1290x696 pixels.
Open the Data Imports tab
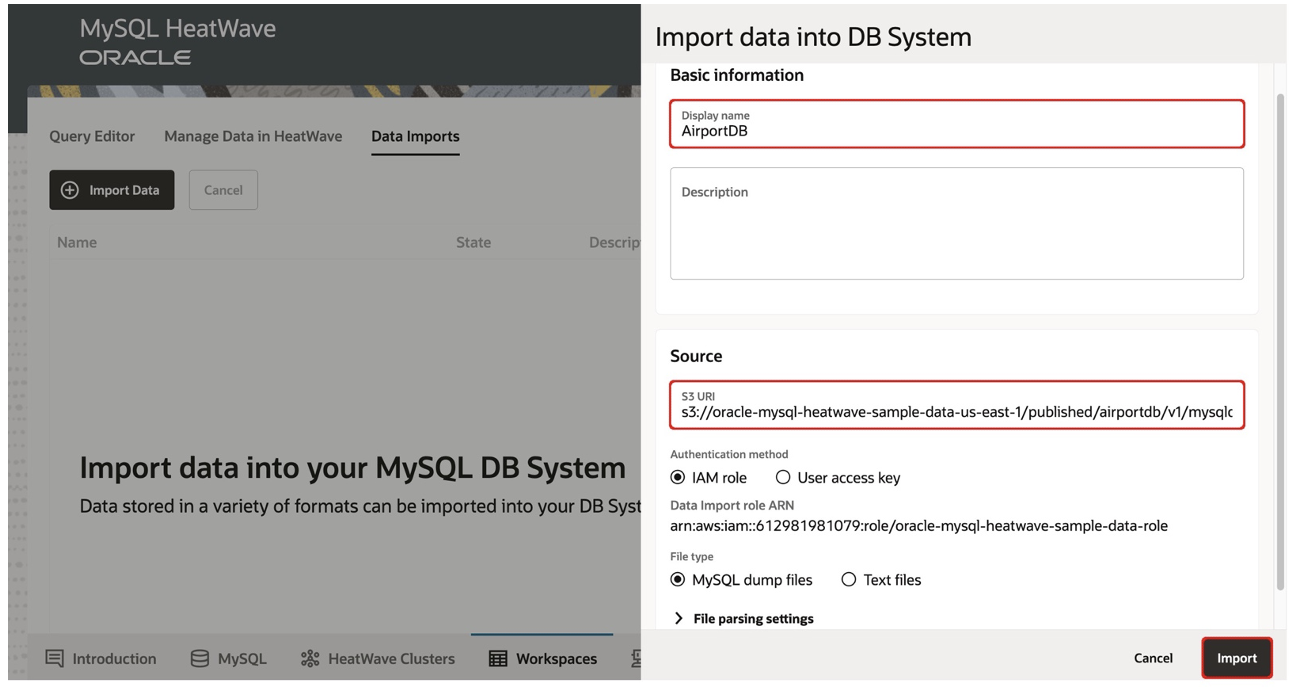[415, 136]
